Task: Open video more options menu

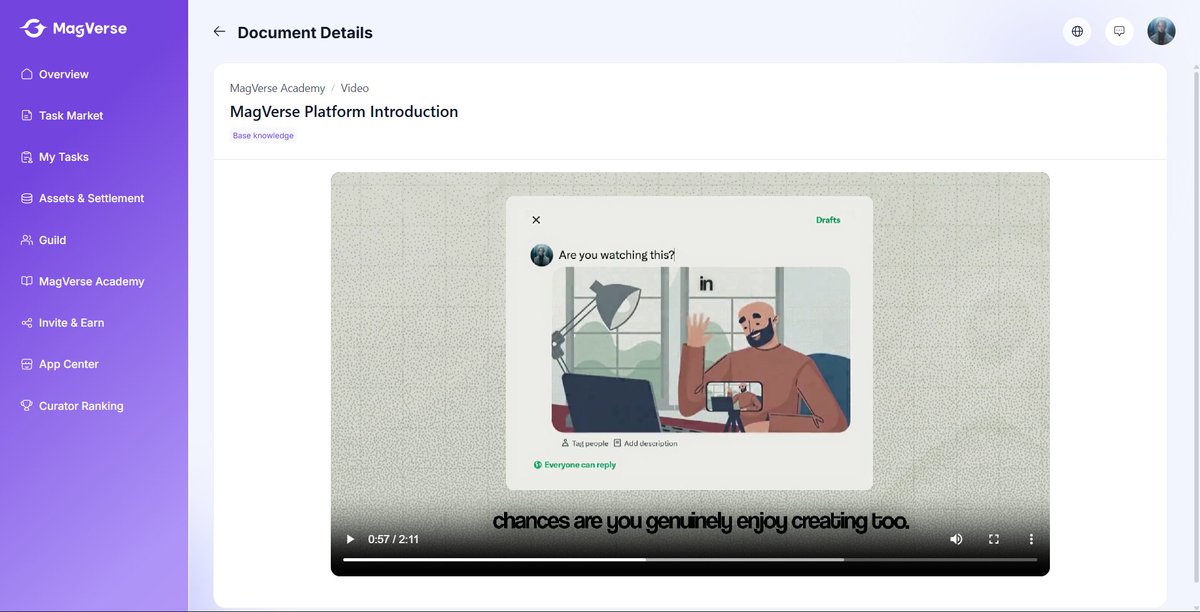Action: (x=1031, y=539)
